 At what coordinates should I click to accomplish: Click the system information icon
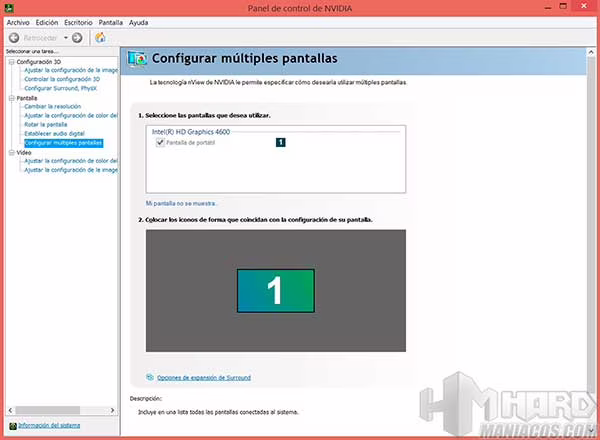(13, 426)
